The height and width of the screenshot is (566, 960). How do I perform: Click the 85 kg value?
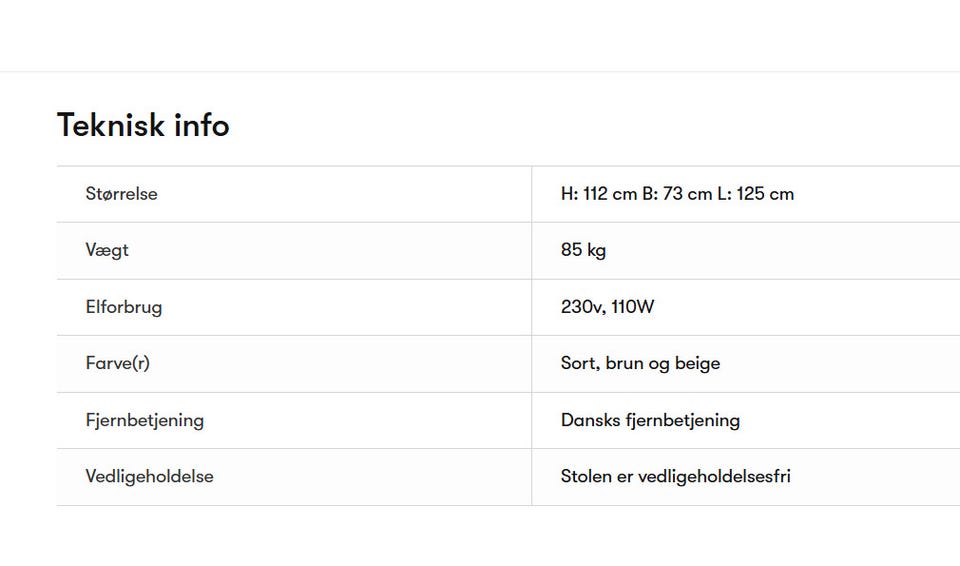583,250
